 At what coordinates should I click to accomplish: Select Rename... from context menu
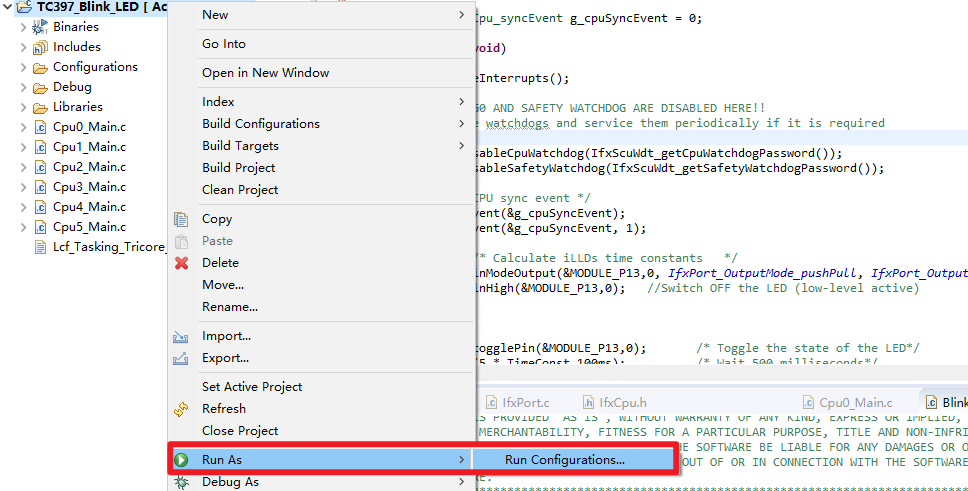click(x=321, y=307)
